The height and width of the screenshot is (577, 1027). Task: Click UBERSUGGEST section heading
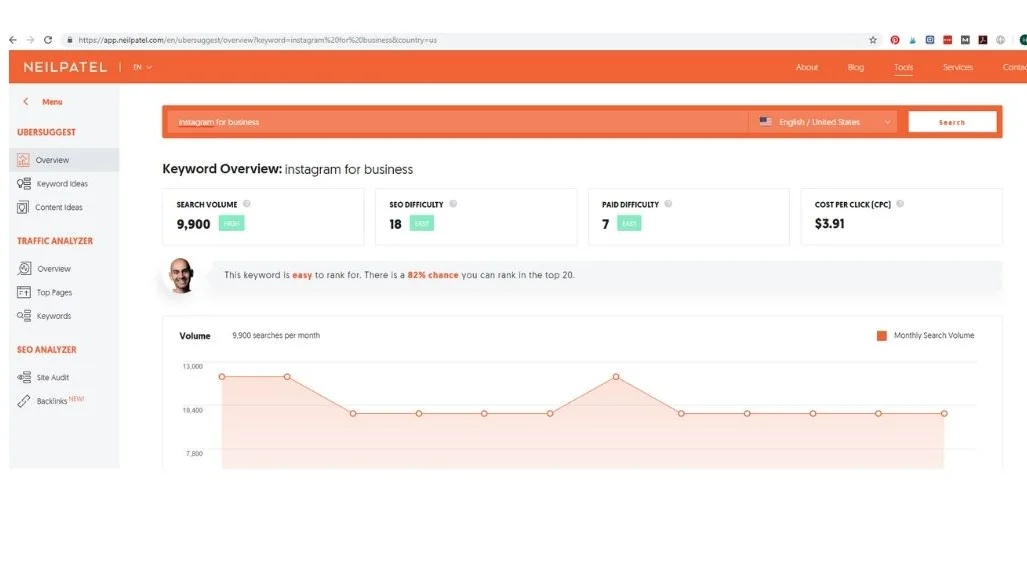pyautogui.click(x=47, y=132)
